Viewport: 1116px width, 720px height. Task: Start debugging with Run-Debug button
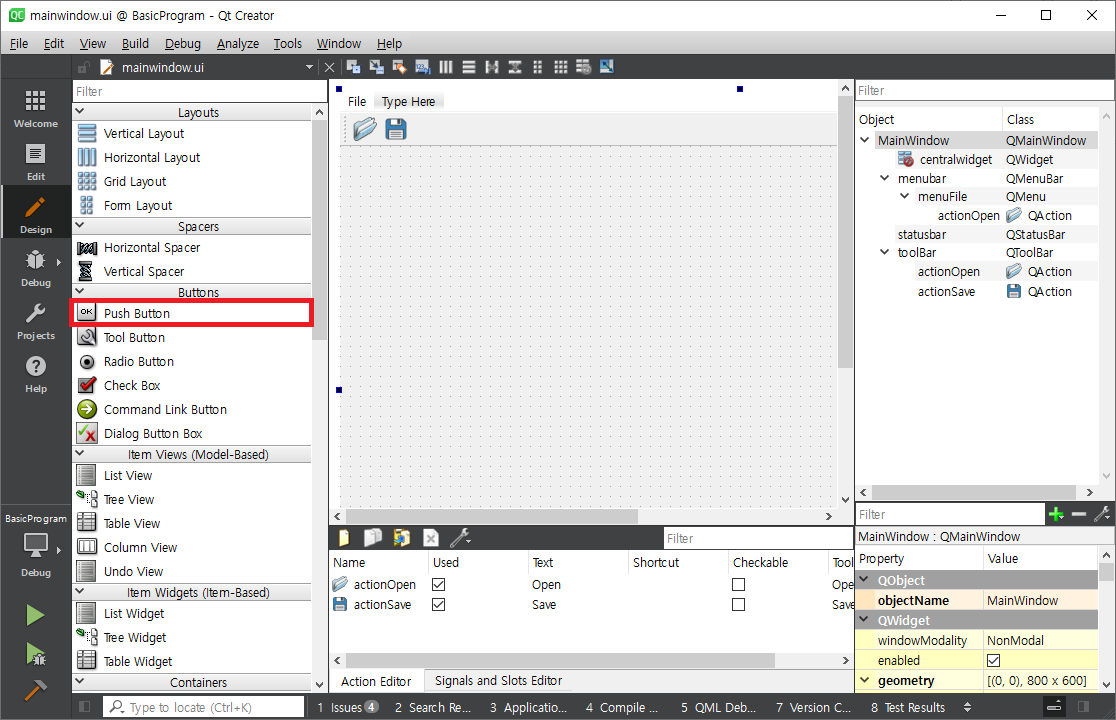35,653
